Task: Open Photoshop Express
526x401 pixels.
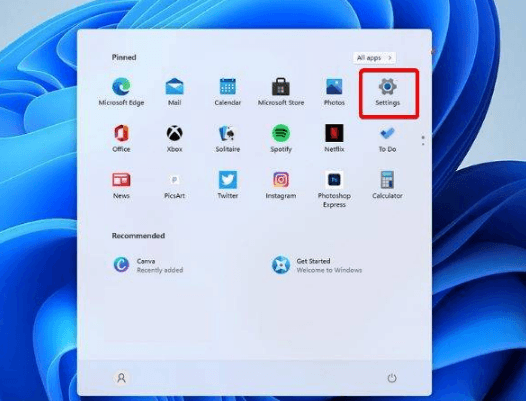Action: point(334,189)
